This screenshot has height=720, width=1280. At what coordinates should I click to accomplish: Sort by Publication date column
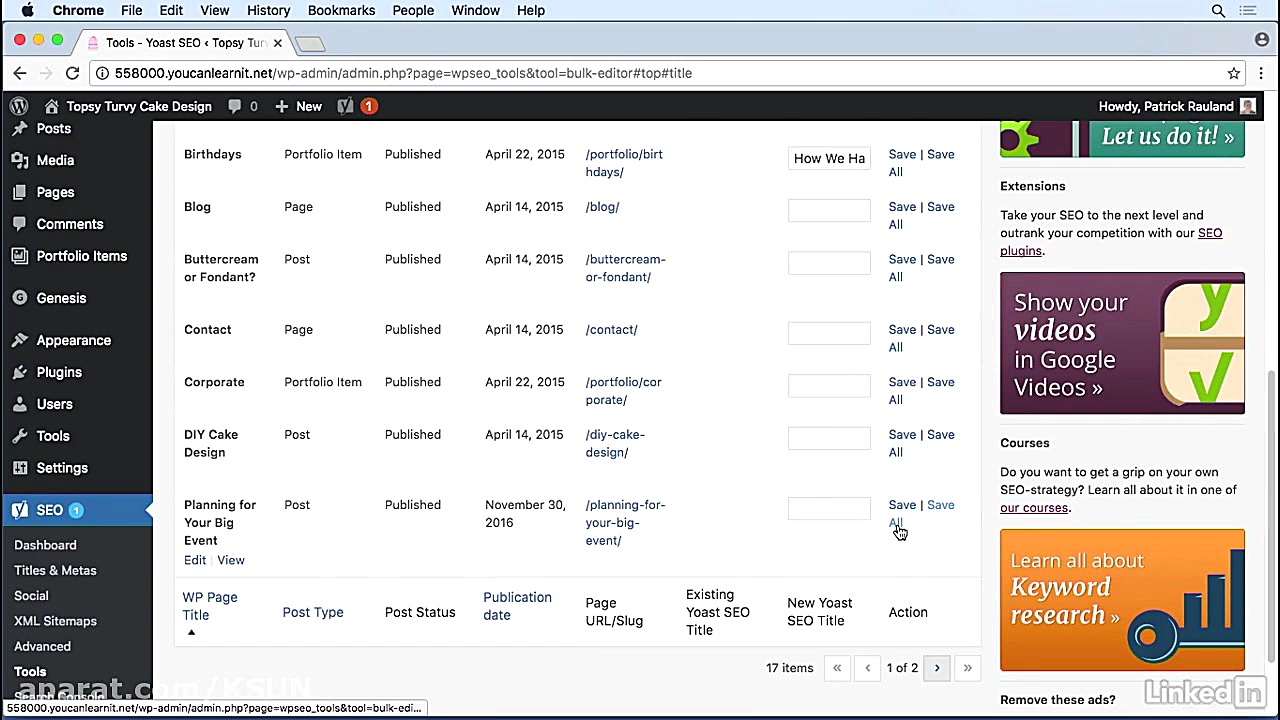(517, 606)
